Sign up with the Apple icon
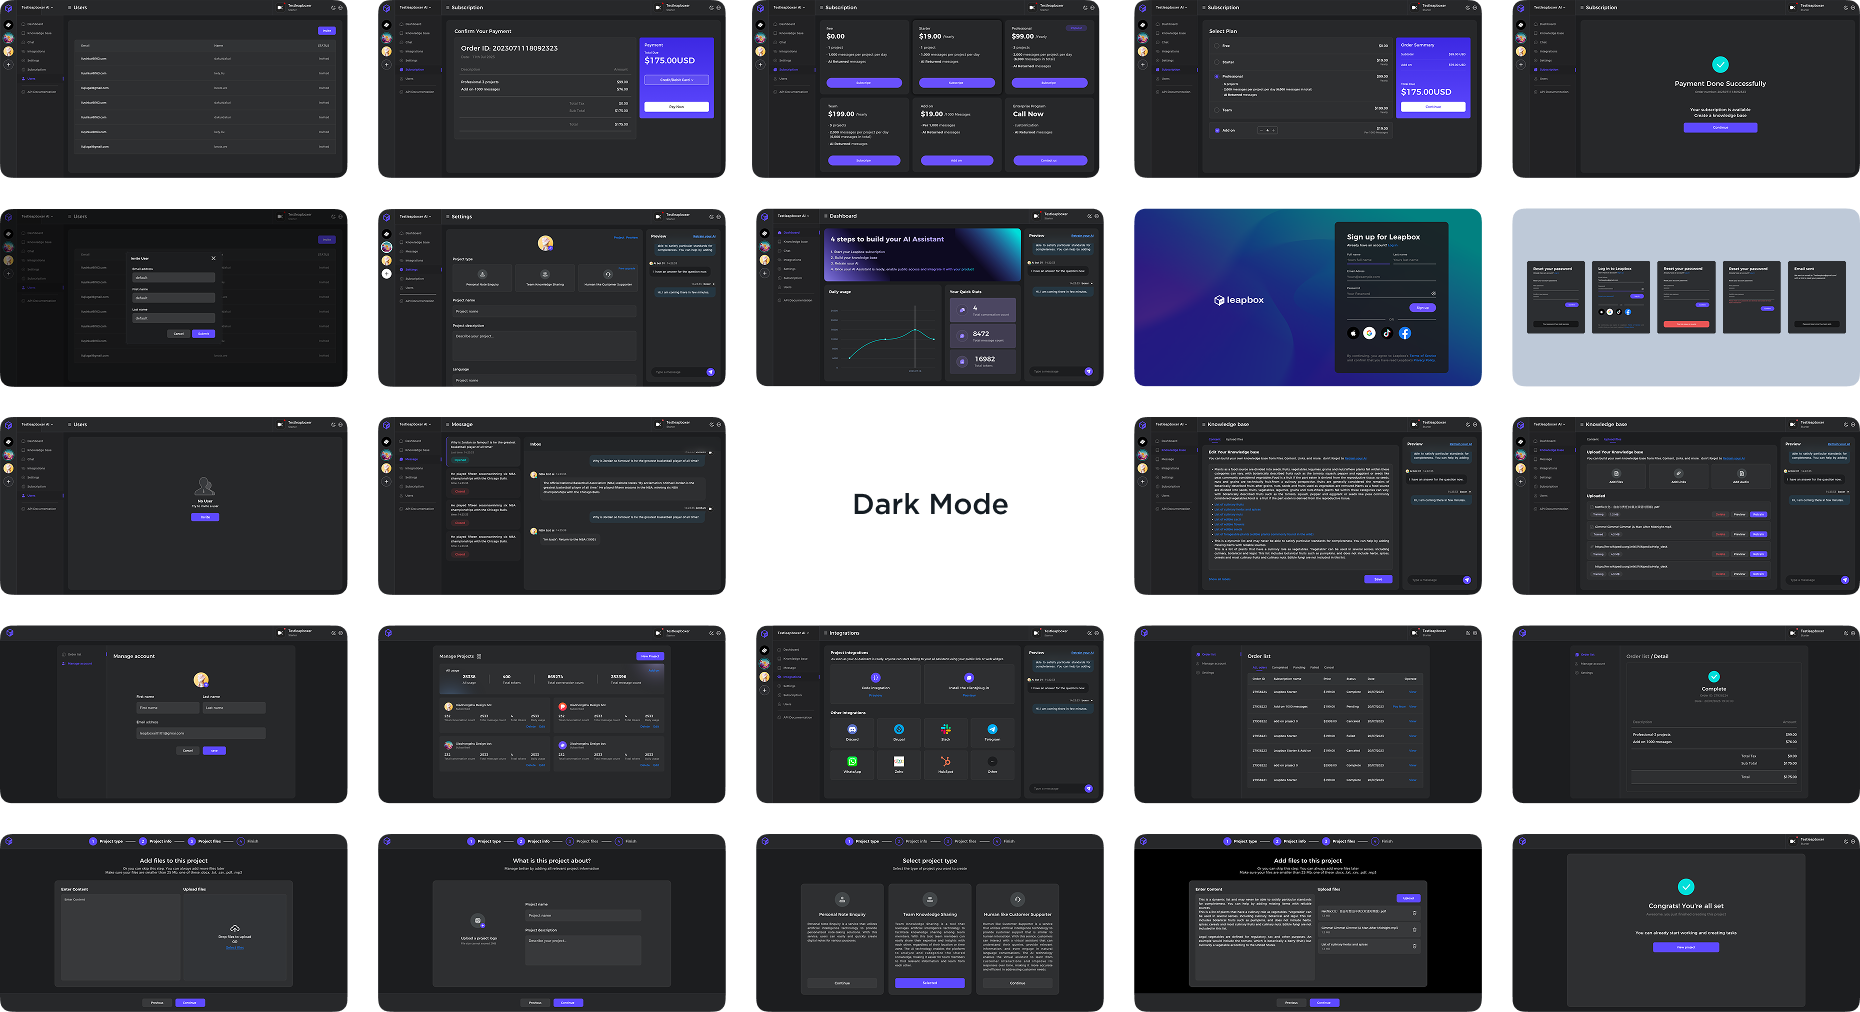Screen dimensions: 1860x1012 pyautogui.click(x=1353, y=333)
